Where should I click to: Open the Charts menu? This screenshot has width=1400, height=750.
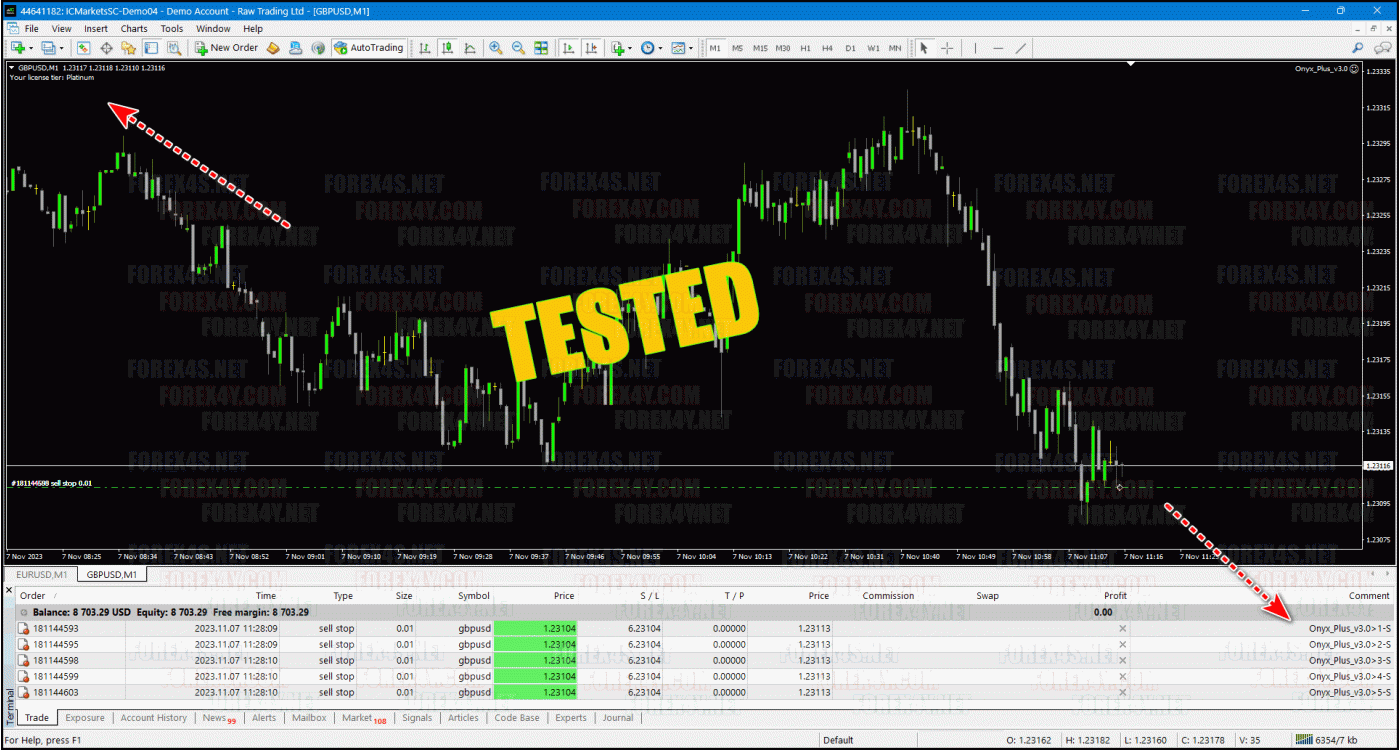[133, 29]
